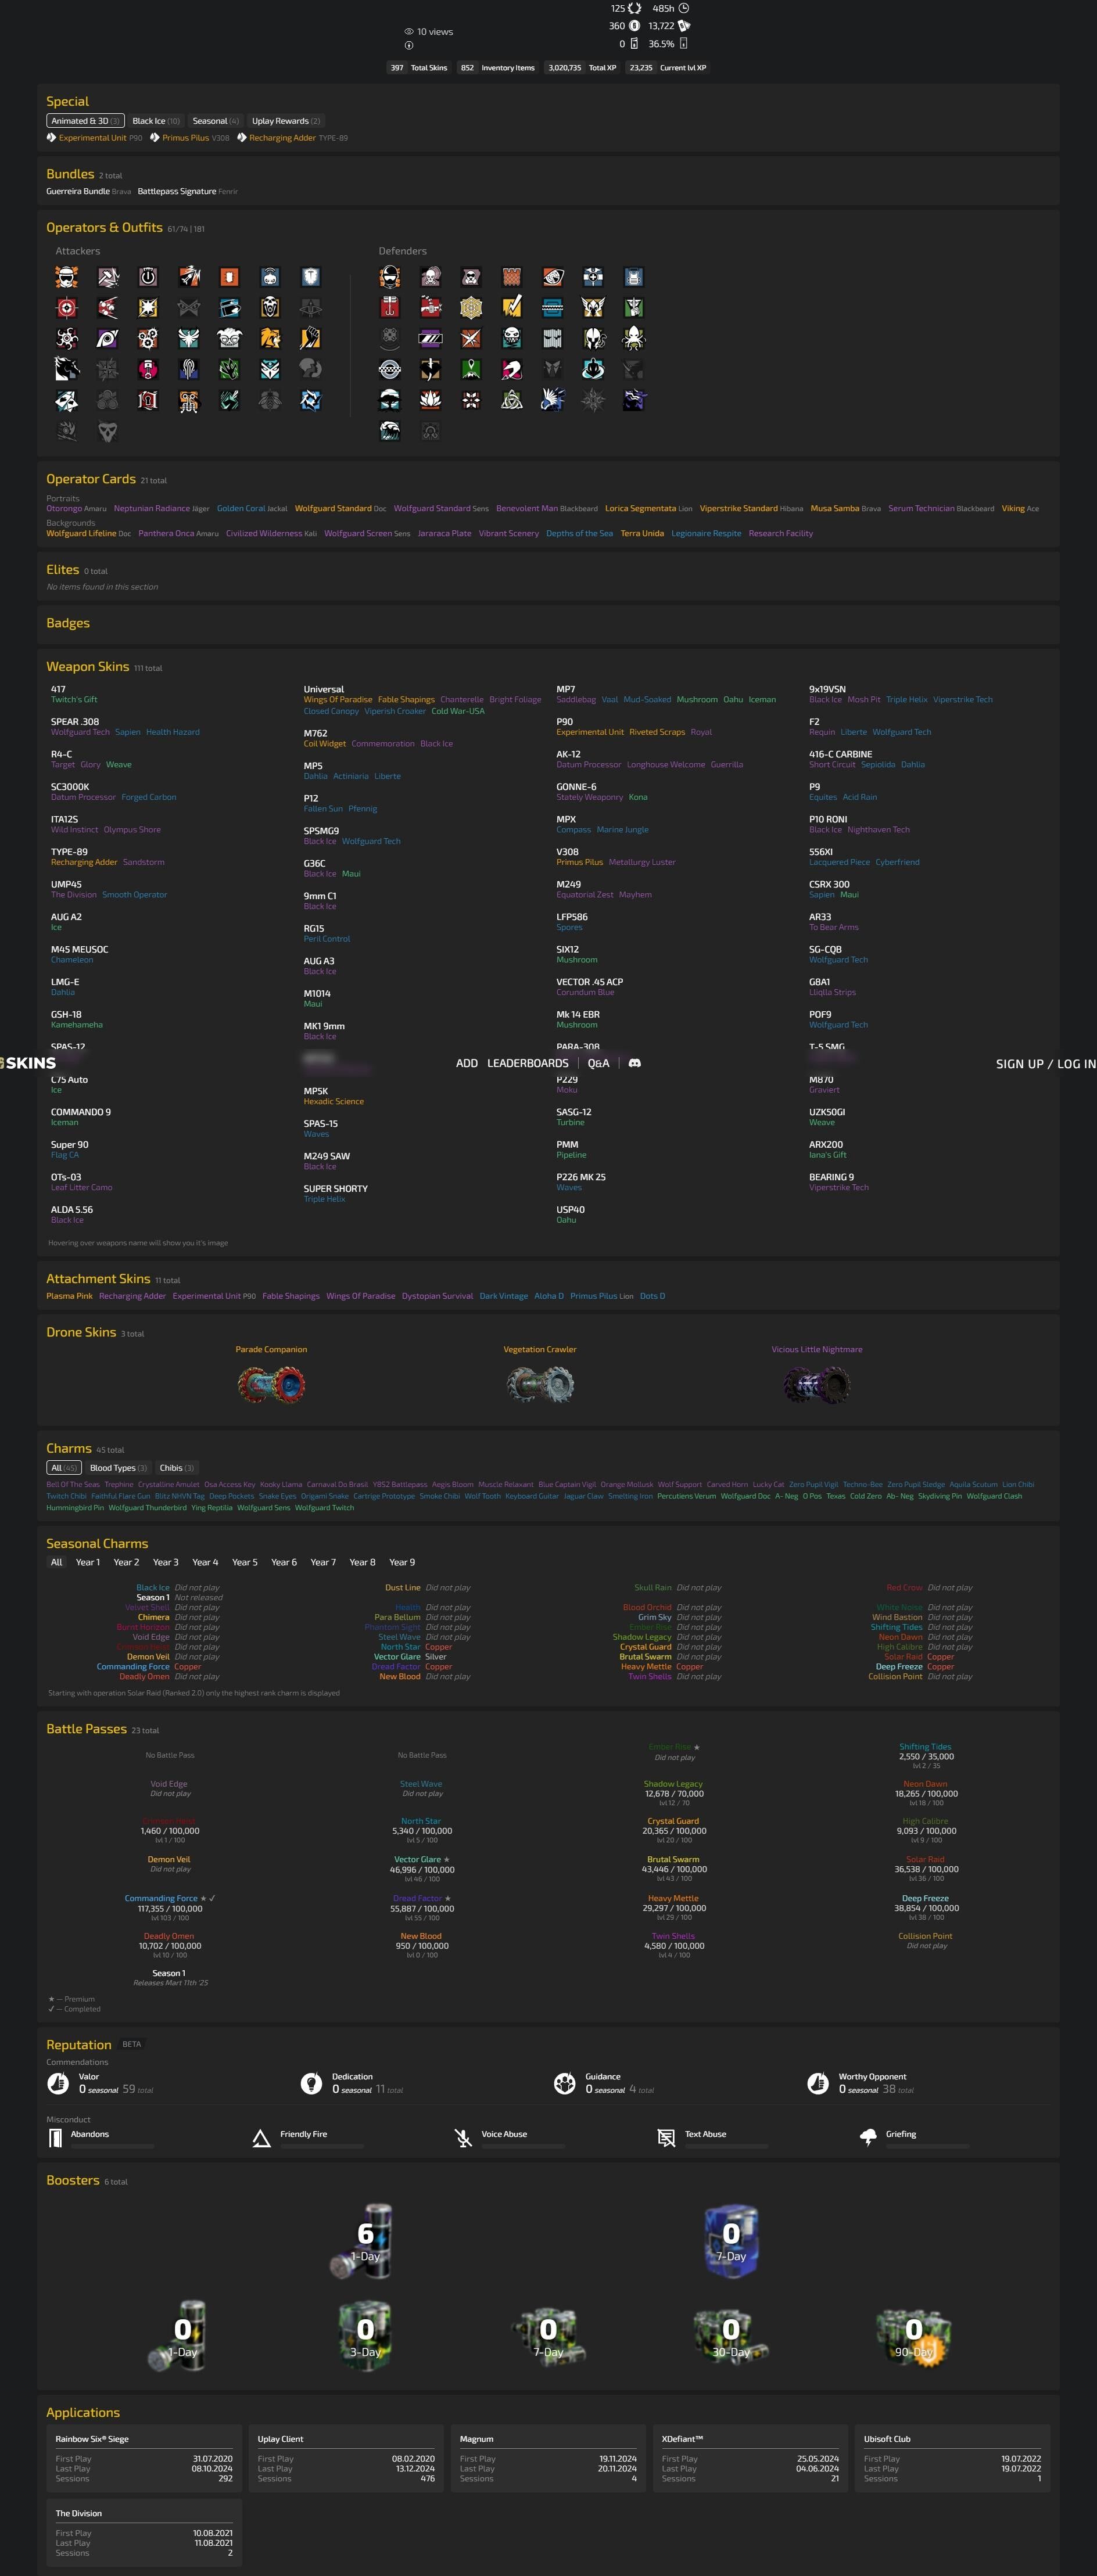The image size is (1097, 2576).
Task: Filter seasonal charms by Year 5
Action: point(245,1562)
